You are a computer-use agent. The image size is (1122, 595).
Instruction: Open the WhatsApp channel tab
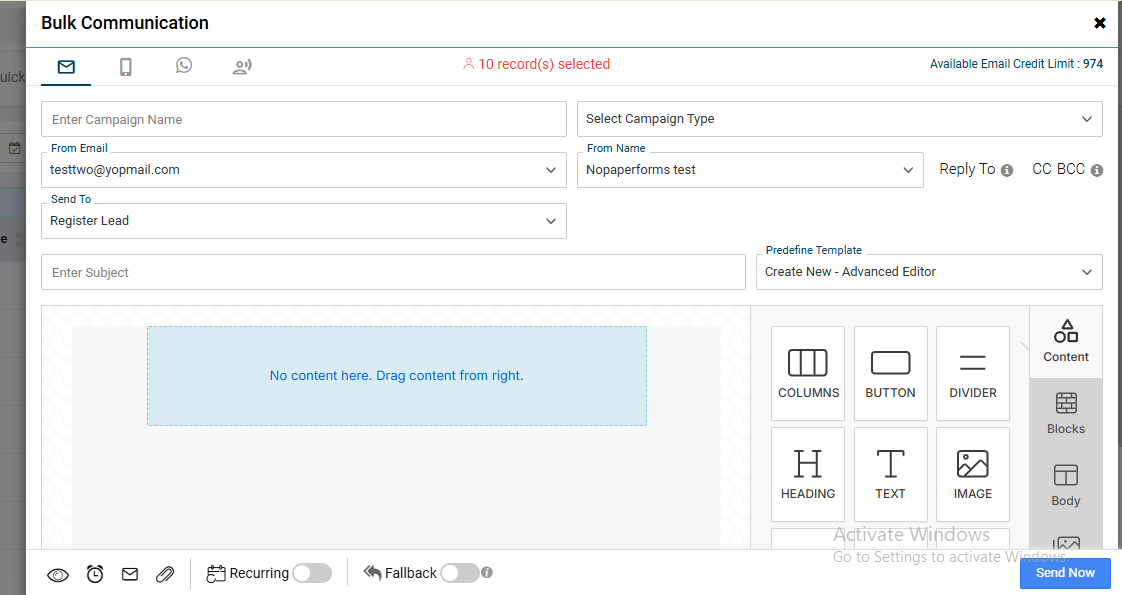184,66
